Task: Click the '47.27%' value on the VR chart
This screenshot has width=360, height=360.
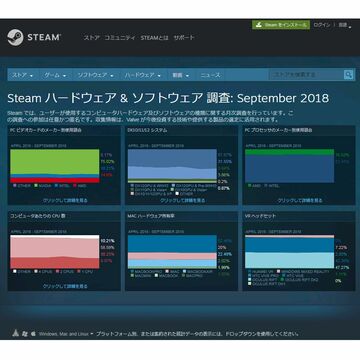Action: point(342,267)
